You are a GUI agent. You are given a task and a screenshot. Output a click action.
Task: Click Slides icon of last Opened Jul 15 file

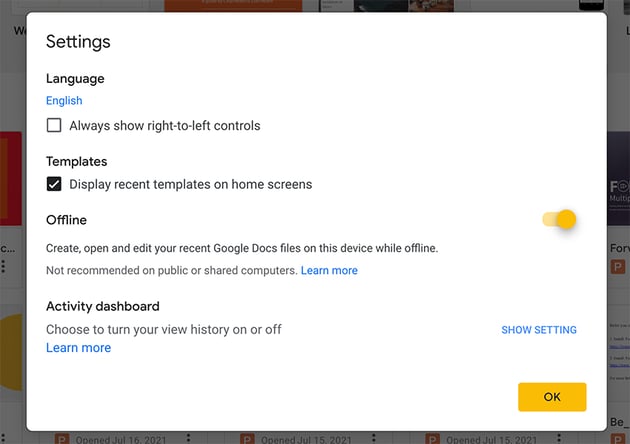[x=431, y=438]
